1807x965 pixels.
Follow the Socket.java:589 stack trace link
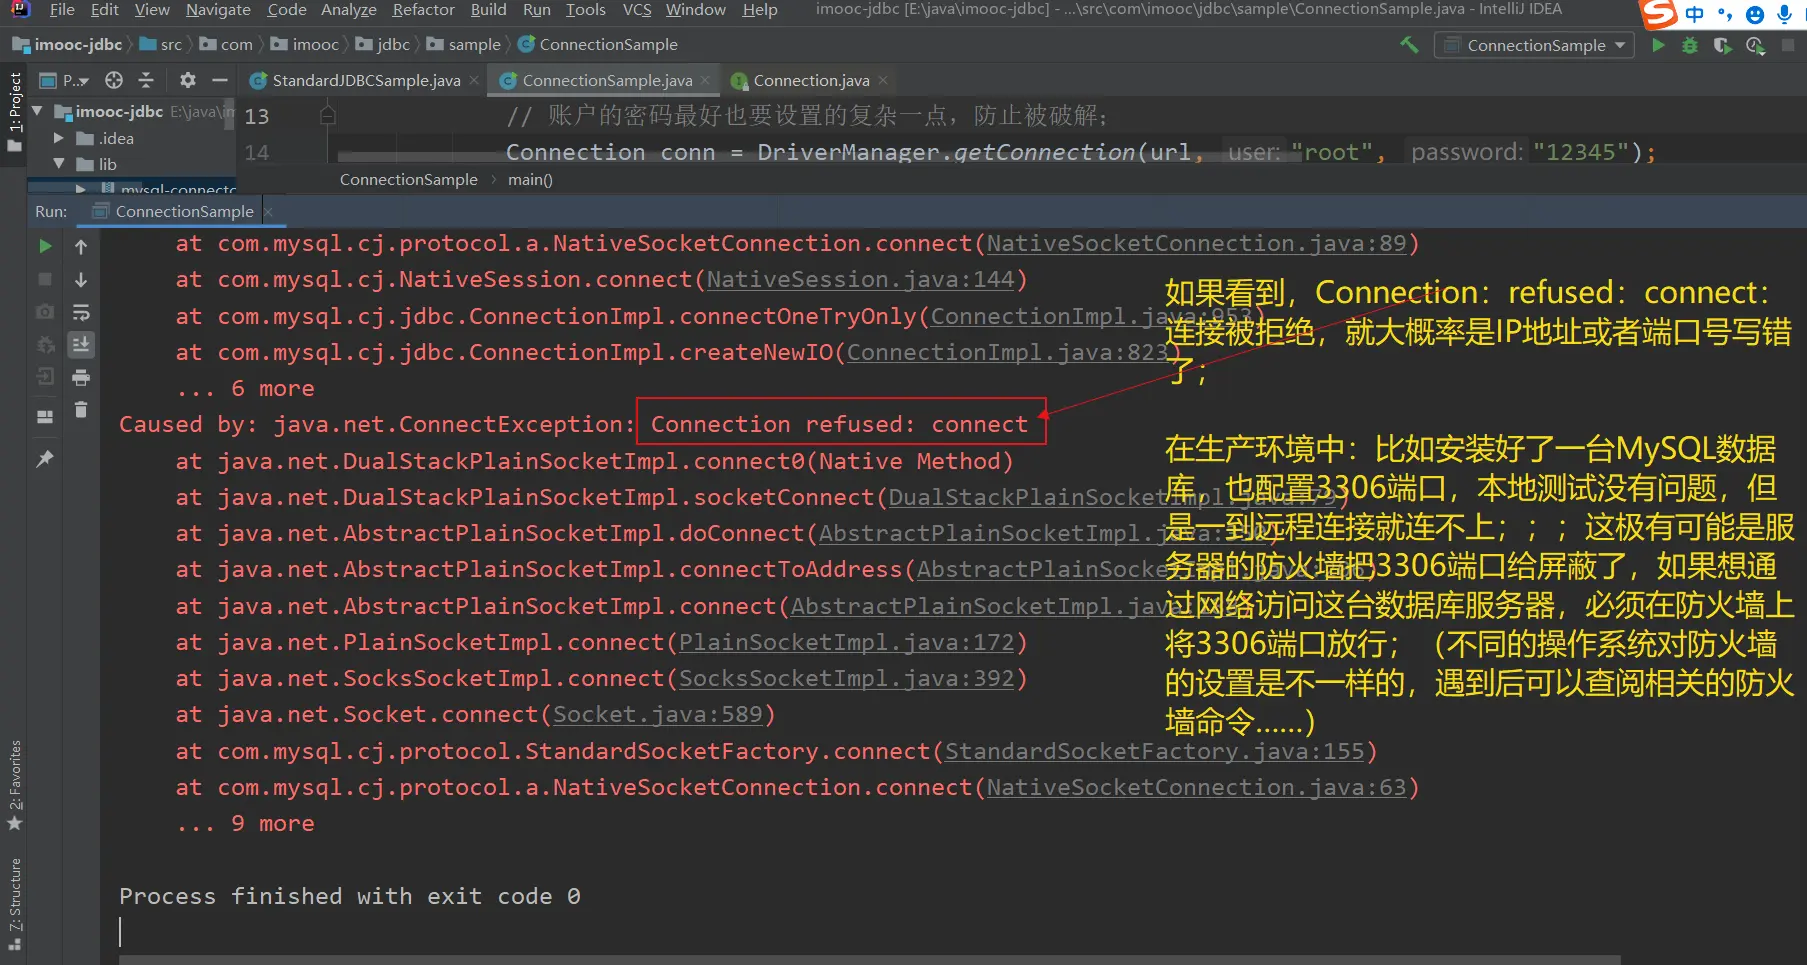coord(657,715)
